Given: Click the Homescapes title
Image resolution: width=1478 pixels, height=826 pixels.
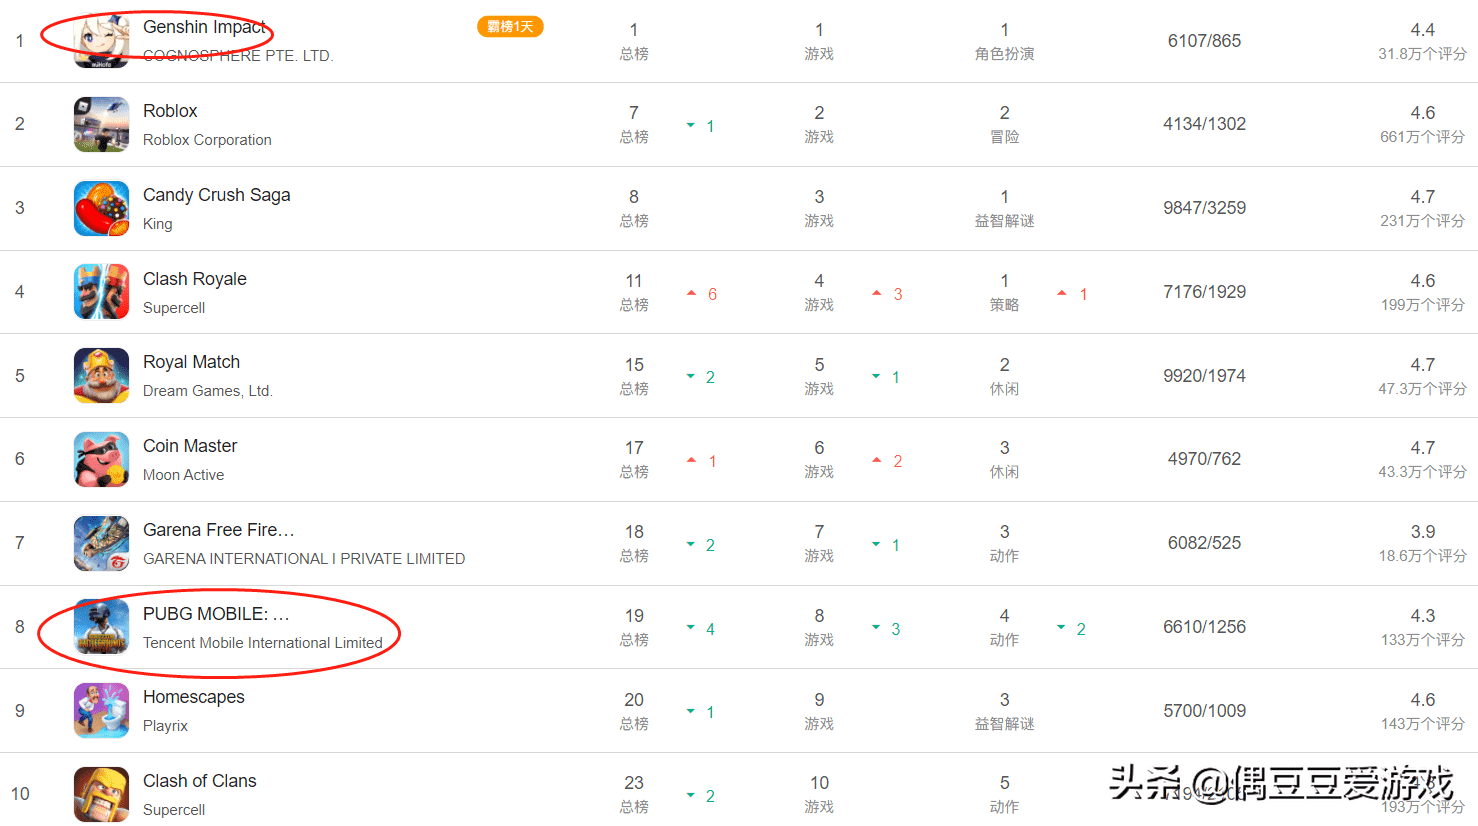Looking at the screenshot, I should pos(194,697).
